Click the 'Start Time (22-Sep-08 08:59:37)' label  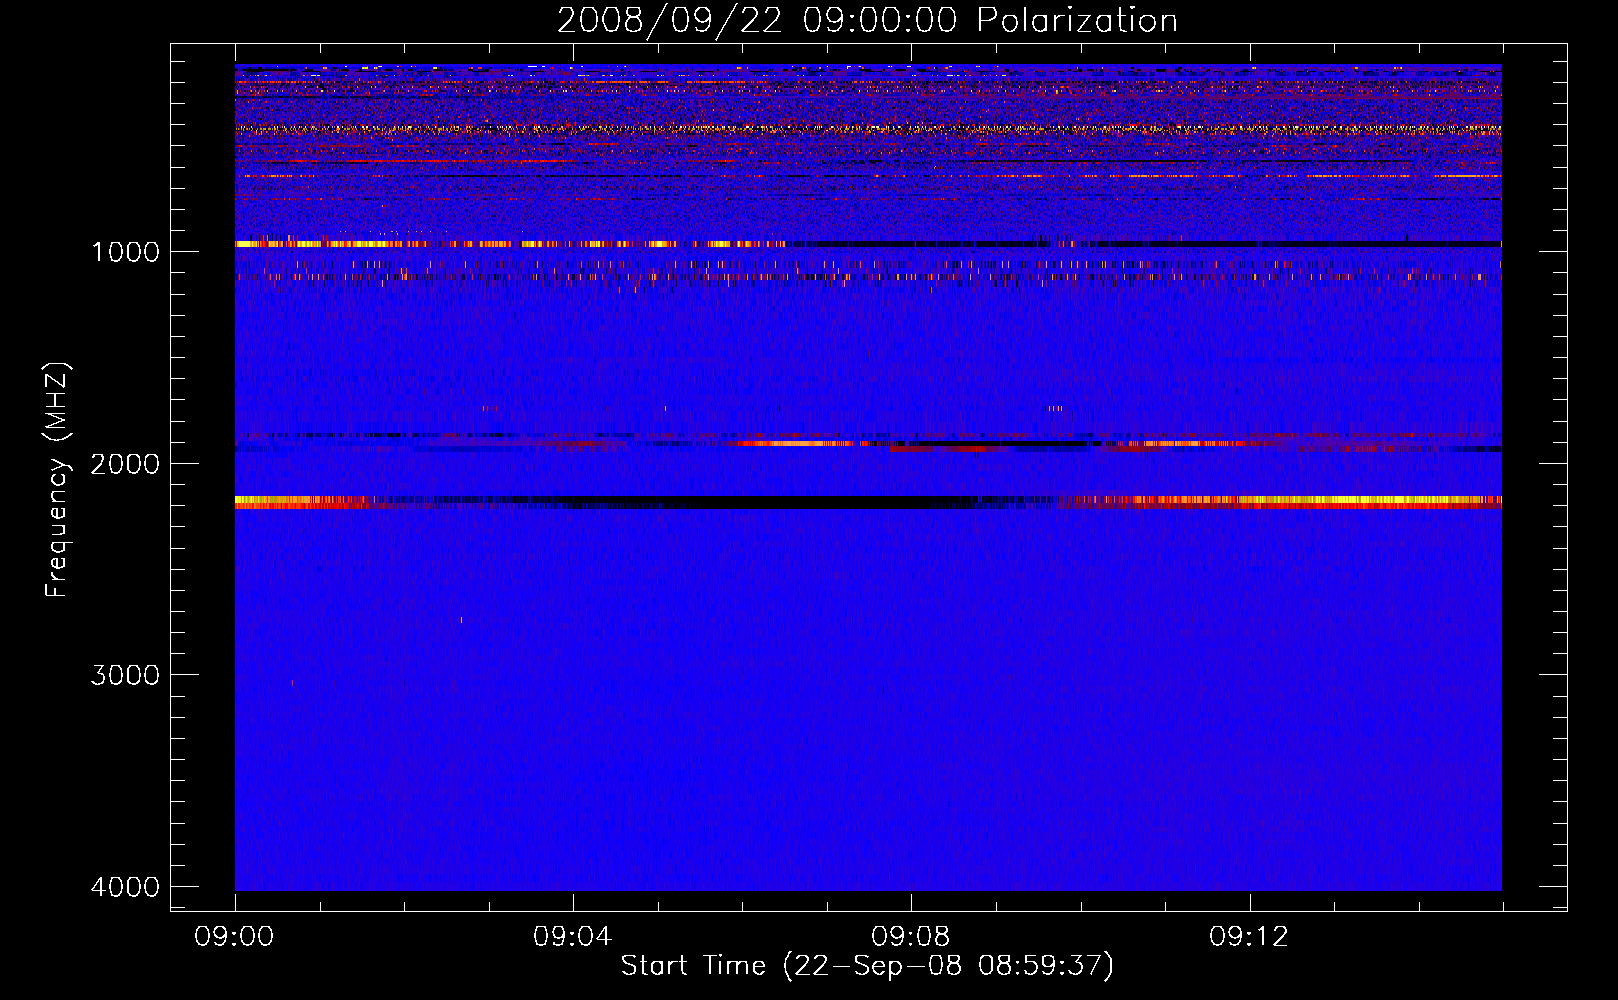click(x=867, y=966)
